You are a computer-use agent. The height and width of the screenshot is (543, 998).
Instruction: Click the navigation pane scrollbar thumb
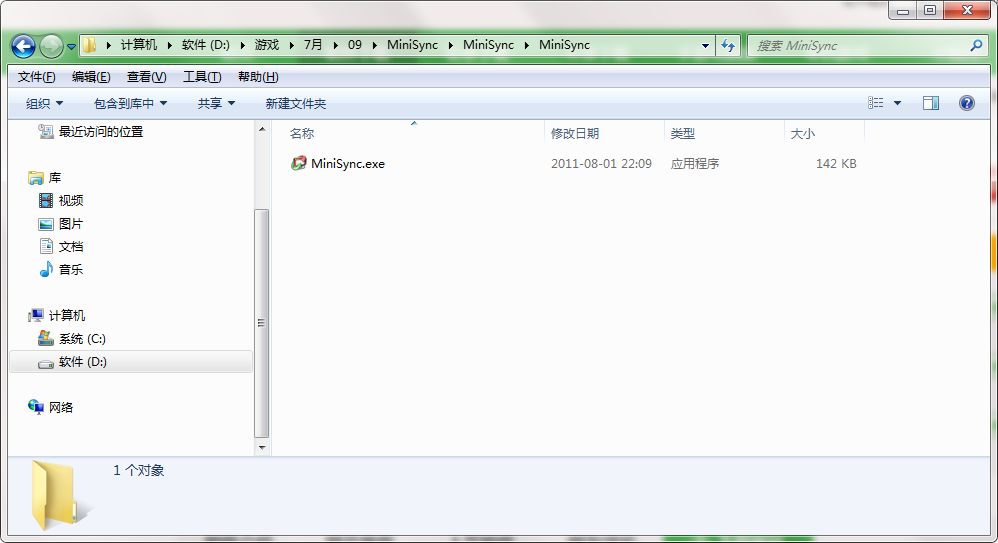(x=262, y=323)
